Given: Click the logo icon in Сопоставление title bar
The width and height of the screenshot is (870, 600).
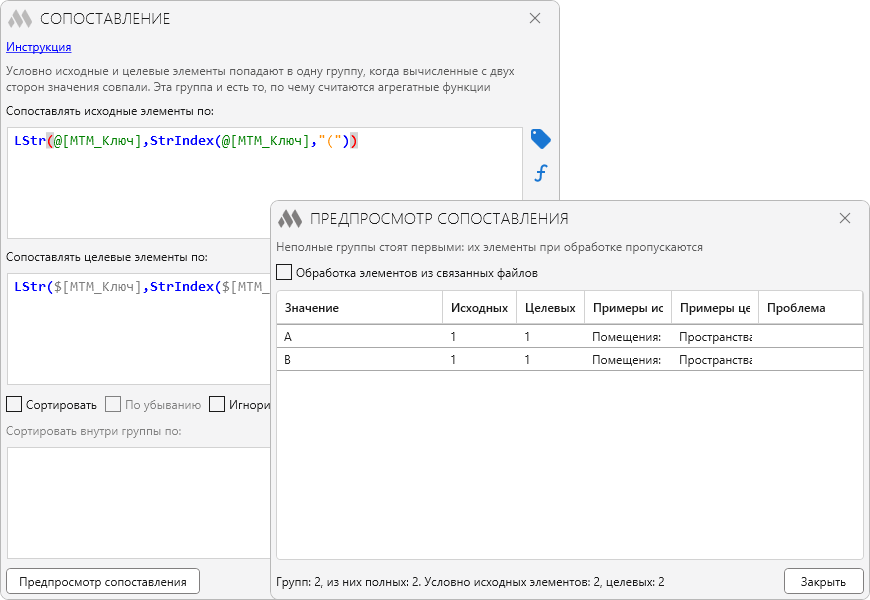Looking at the screenshot, I should click(x=20, y=19).
